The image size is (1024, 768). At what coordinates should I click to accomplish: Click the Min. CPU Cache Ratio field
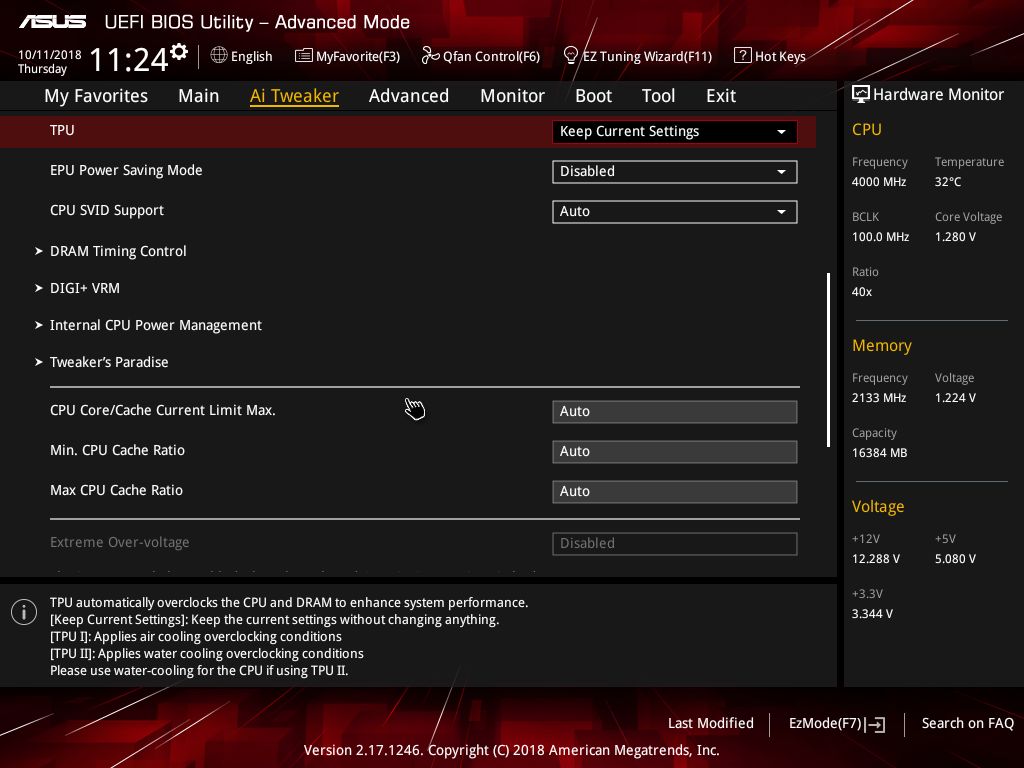(675, 451)
